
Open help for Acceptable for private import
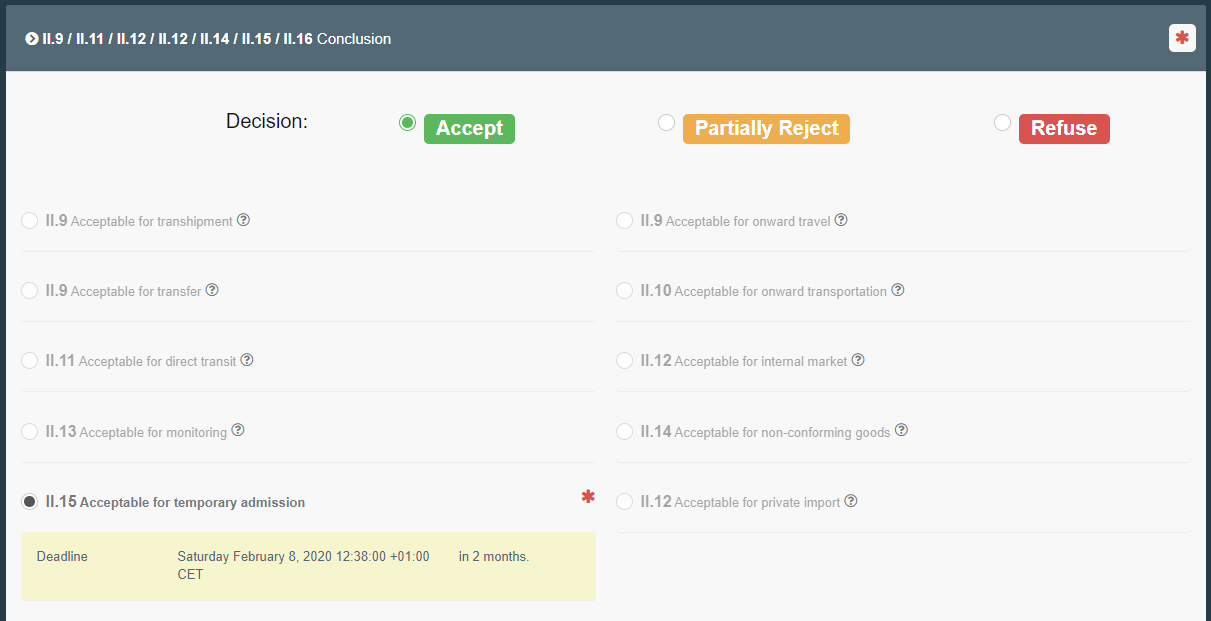(x=851, y=501)
